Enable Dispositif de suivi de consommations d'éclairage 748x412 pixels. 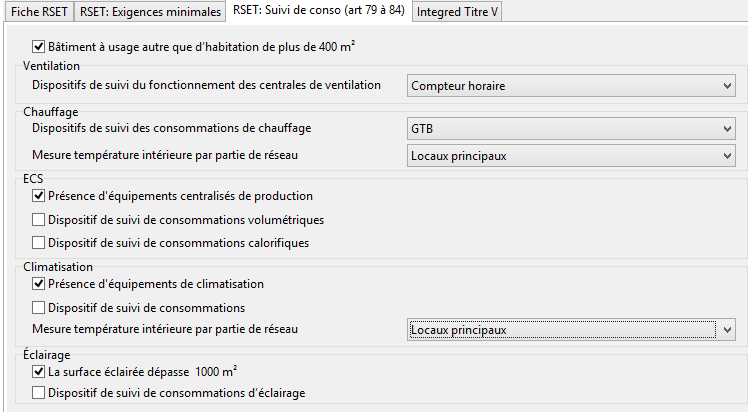click(x=39, y=393)
